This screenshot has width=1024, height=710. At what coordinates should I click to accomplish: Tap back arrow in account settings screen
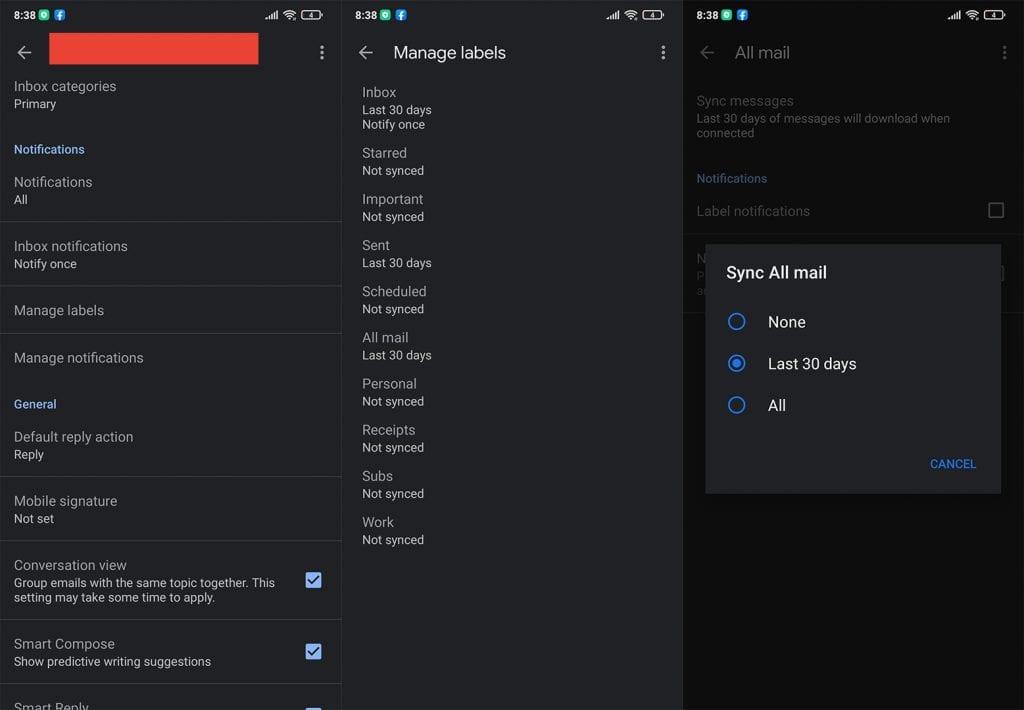[25, 53]
